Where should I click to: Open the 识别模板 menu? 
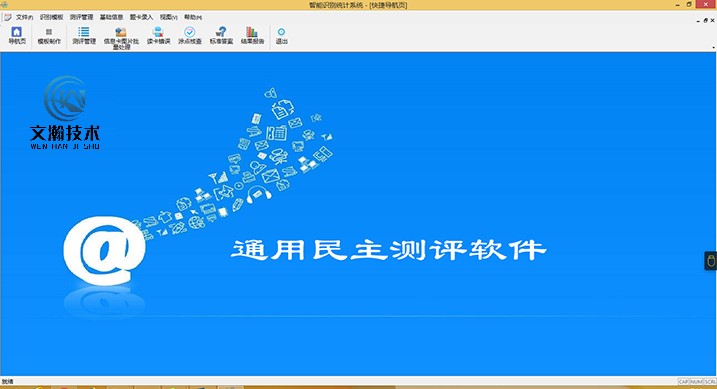coord(51,17)
